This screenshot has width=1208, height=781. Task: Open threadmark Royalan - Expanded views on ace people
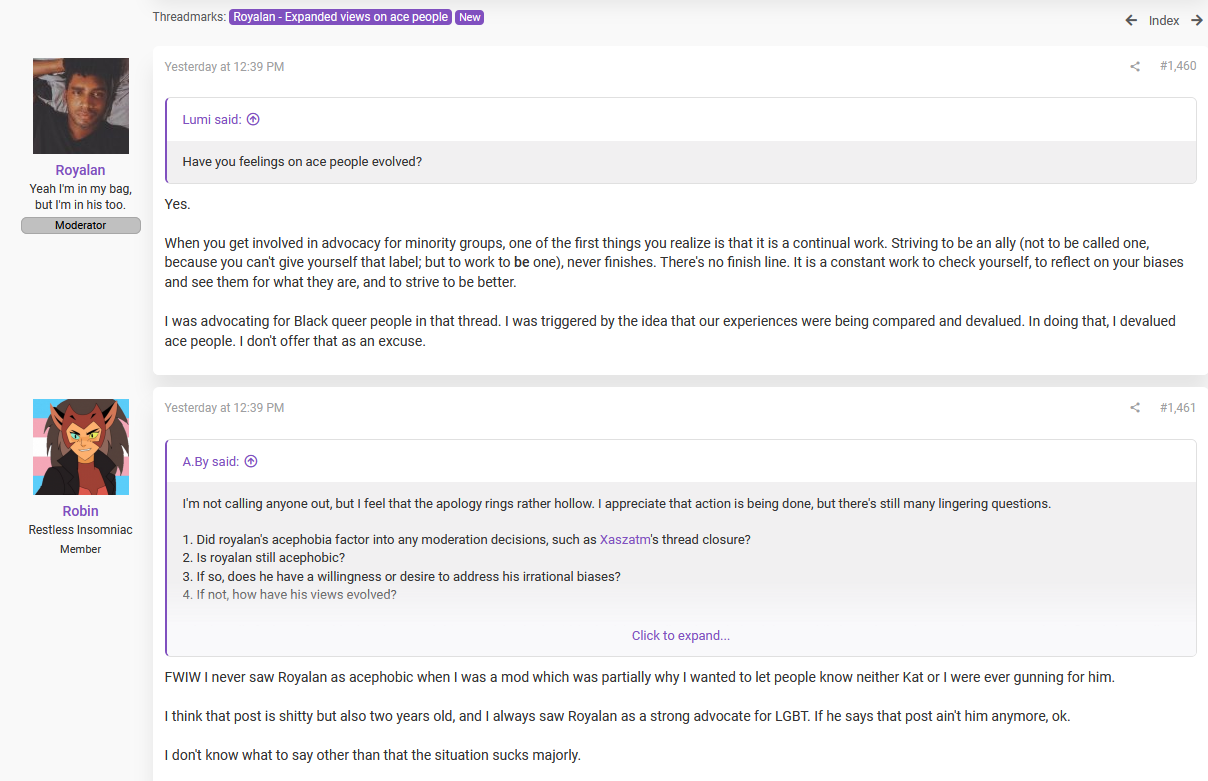340,17
